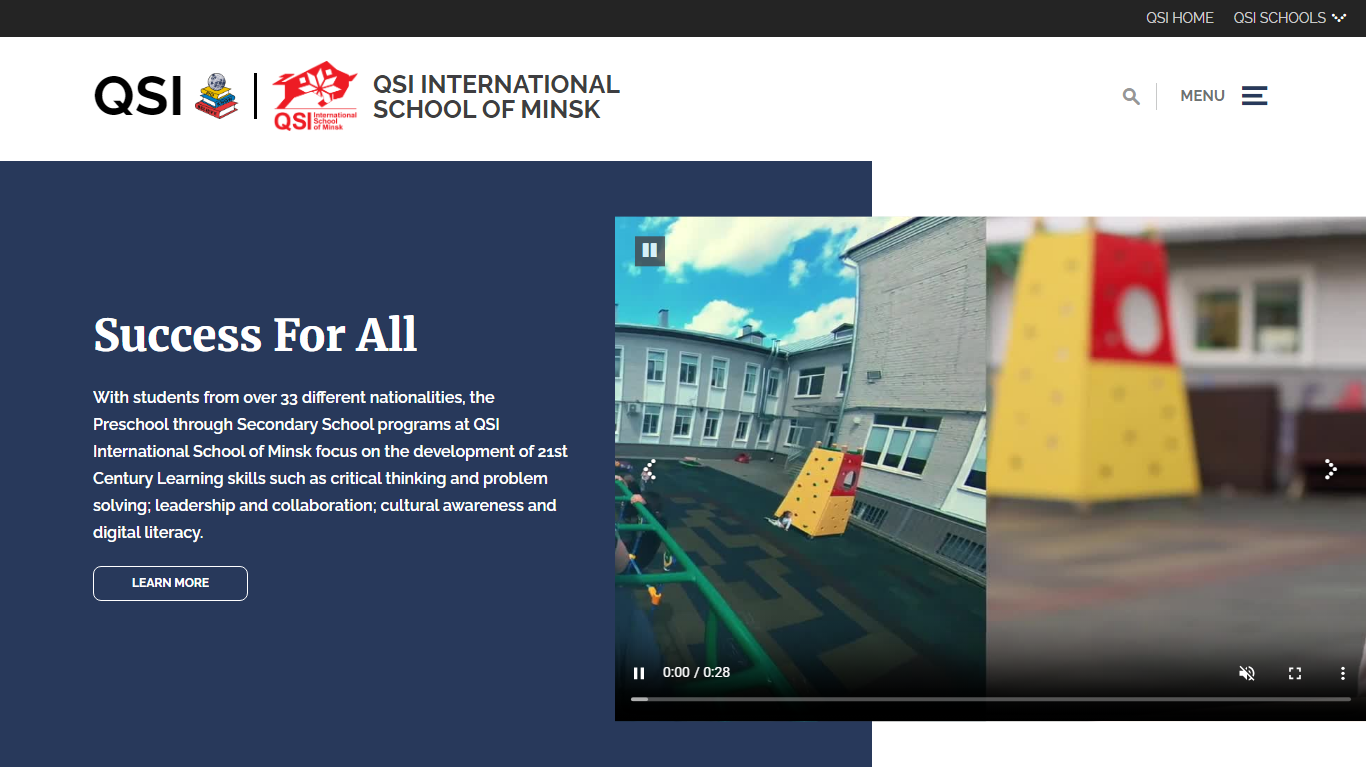Click the video time display 0:00 / 0:28
1366x768 pixels.
(696, 673)
